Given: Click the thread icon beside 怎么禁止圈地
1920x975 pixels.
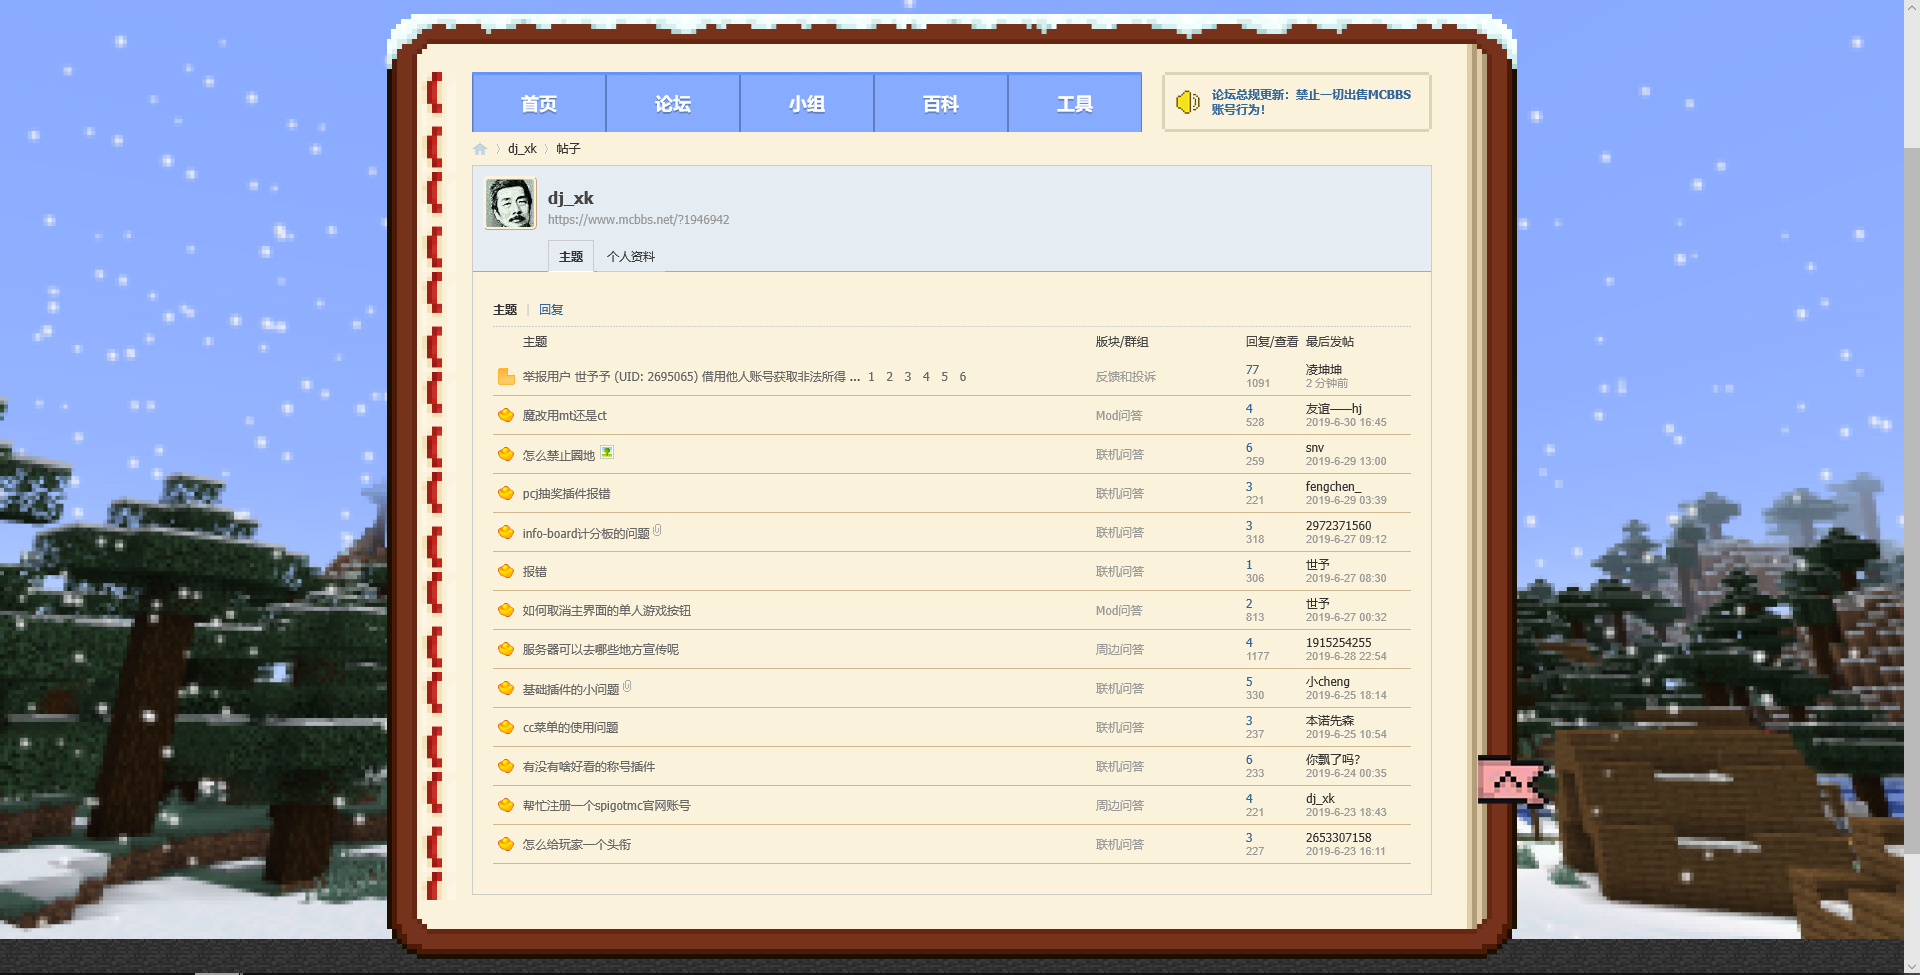Looking at the screenshot, I should point(506,454).
